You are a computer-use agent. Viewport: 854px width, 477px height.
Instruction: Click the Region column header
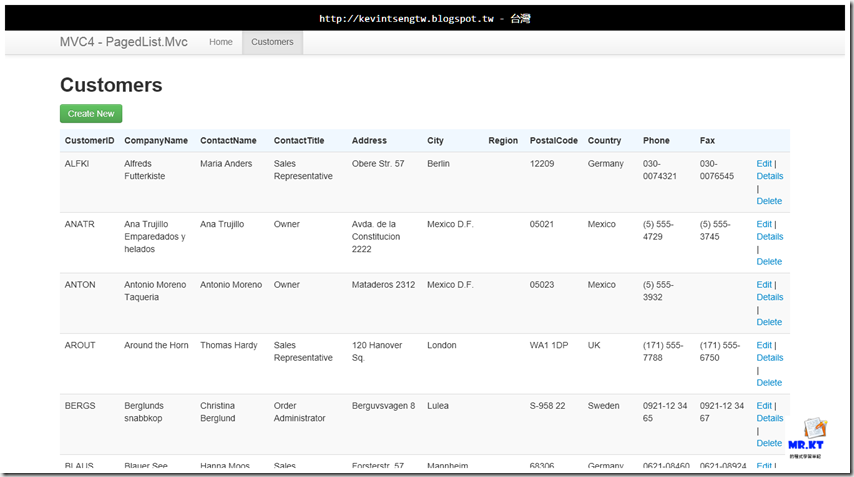[503, 140]
